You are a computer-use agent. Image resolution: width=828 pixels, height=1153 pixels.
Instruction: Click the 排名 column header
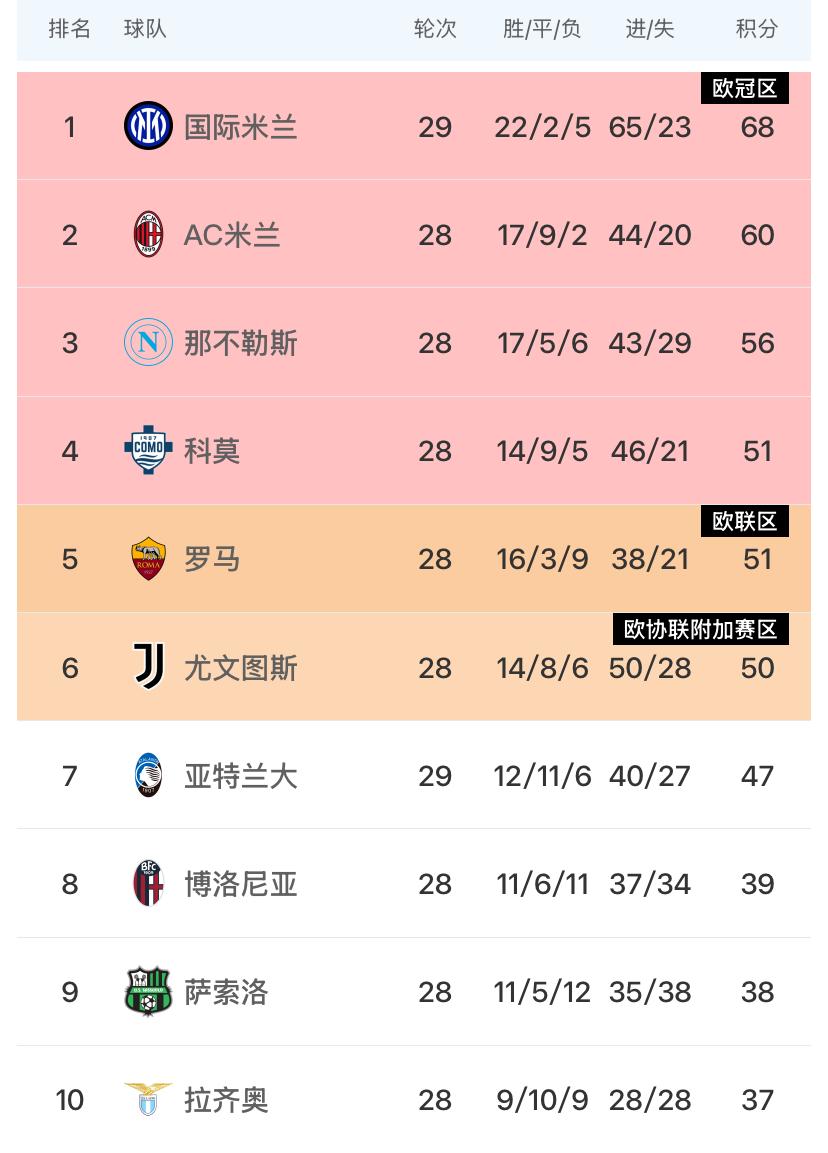click(x=69, y=29)
